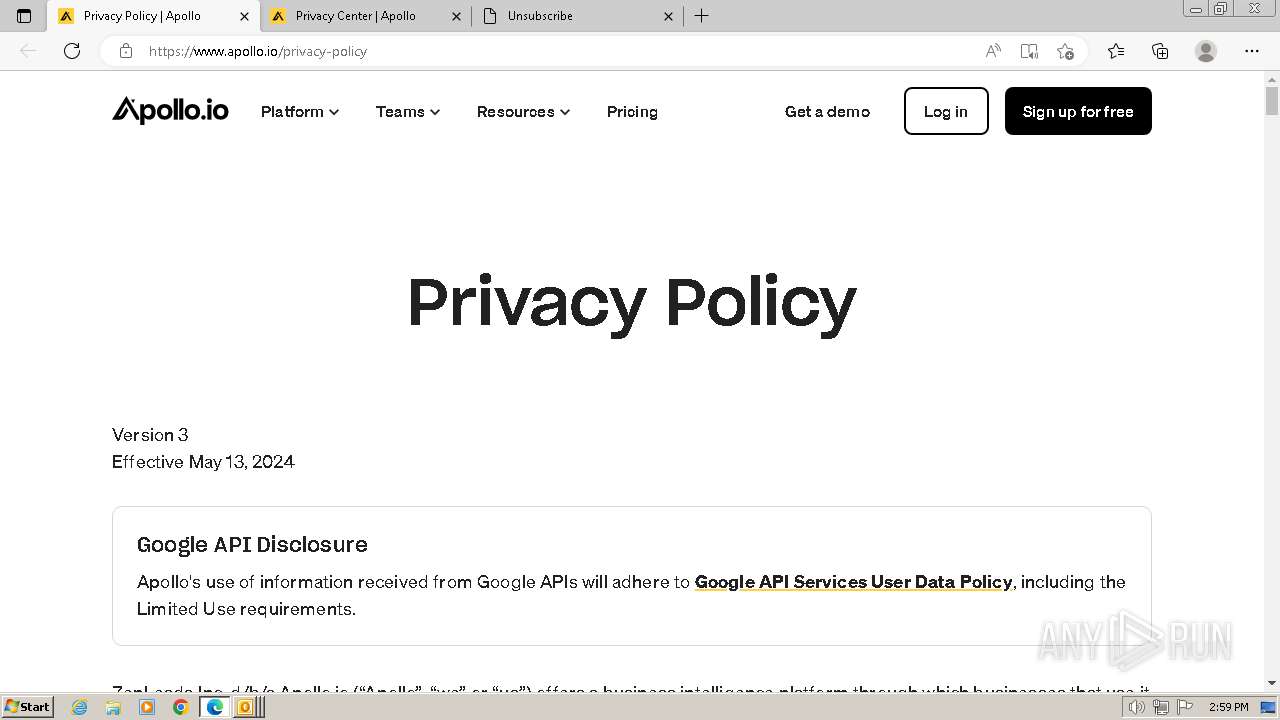The height and width of the screenshot is (720, 1280).
Task: Open the Pricing page
Action: pos(632,111)
